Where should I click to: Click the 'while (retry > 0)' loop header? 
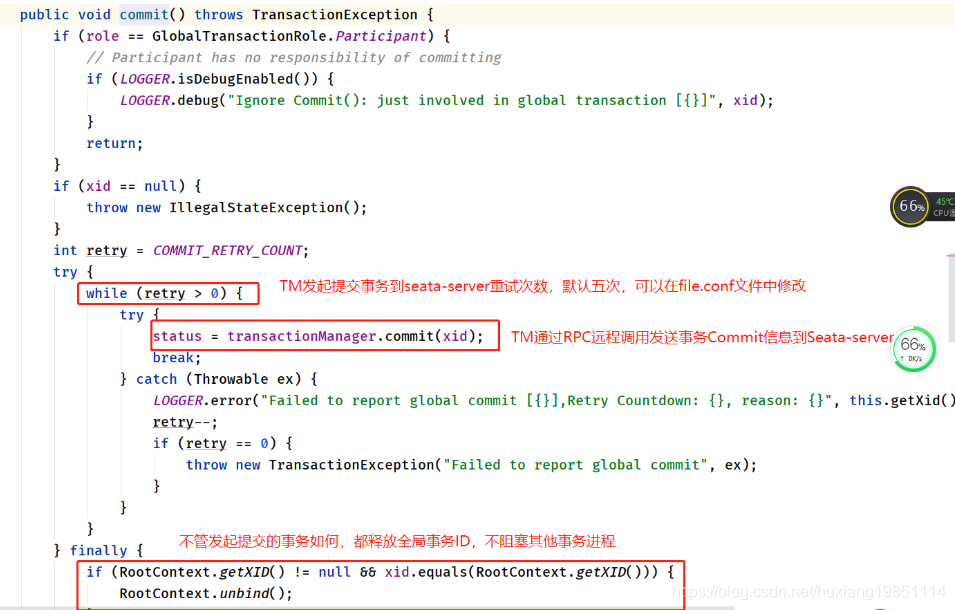pos(164,293)
